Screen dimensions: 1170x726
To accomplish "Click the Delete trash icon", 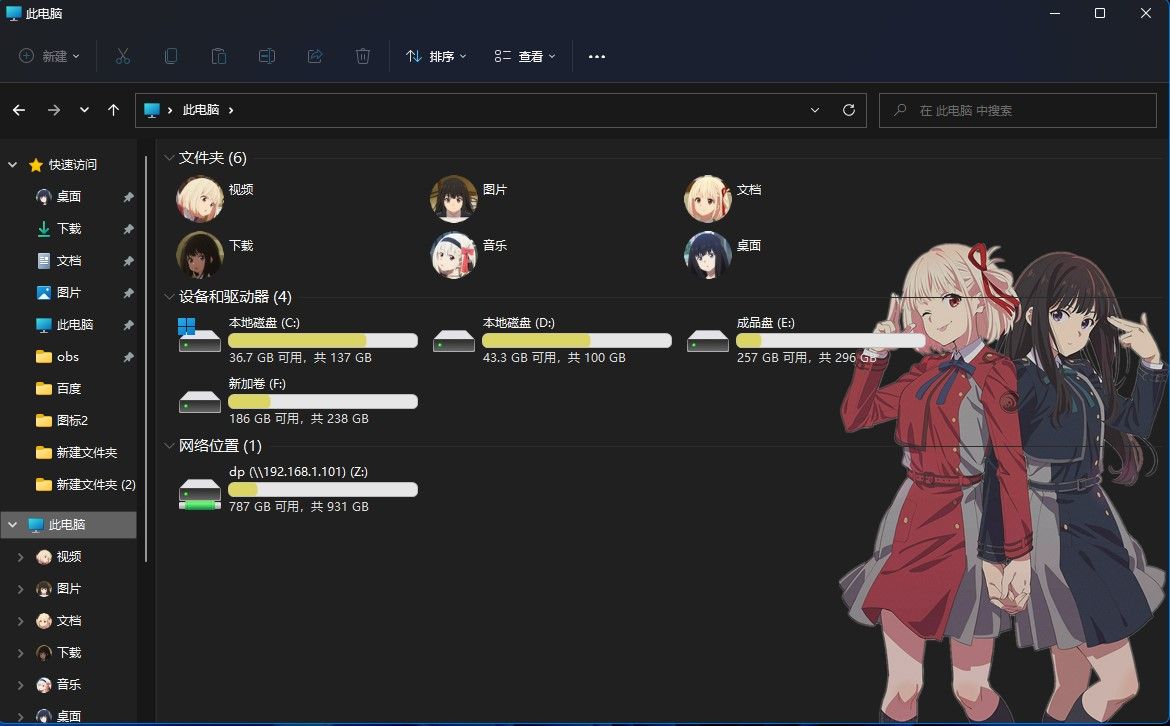I will click(363, 56).
